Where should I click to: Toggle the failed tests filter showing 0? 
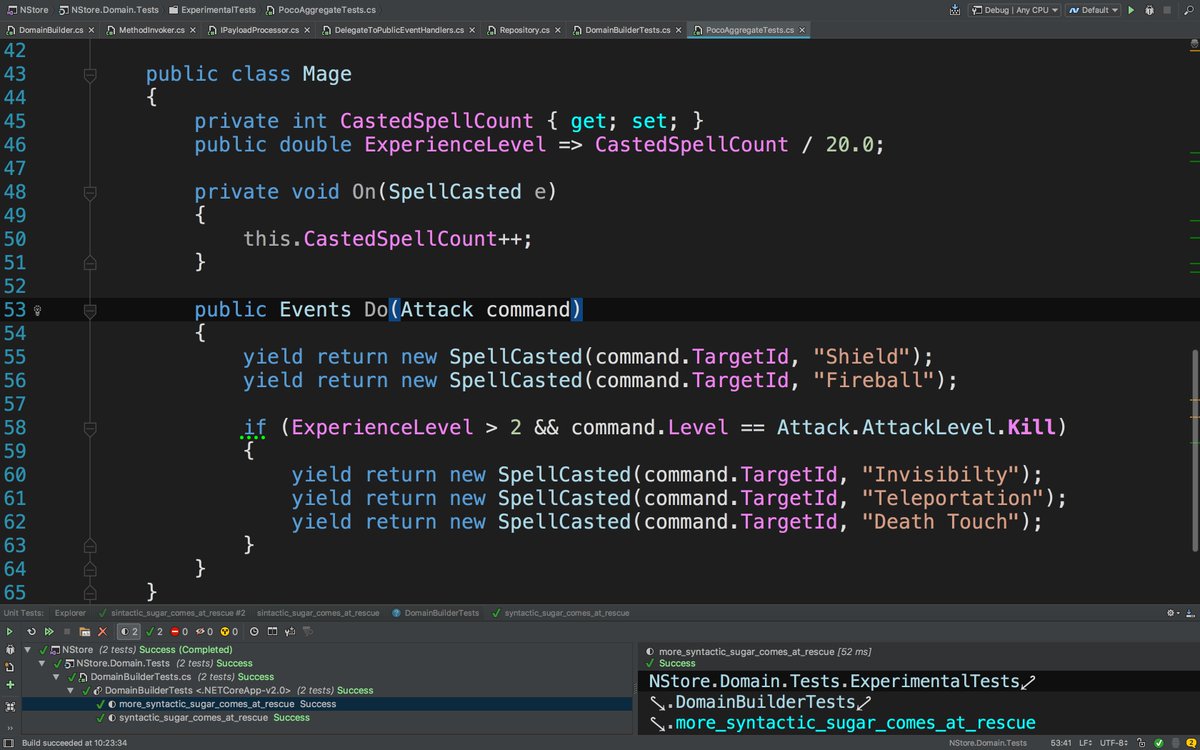(x=179, y=632)
